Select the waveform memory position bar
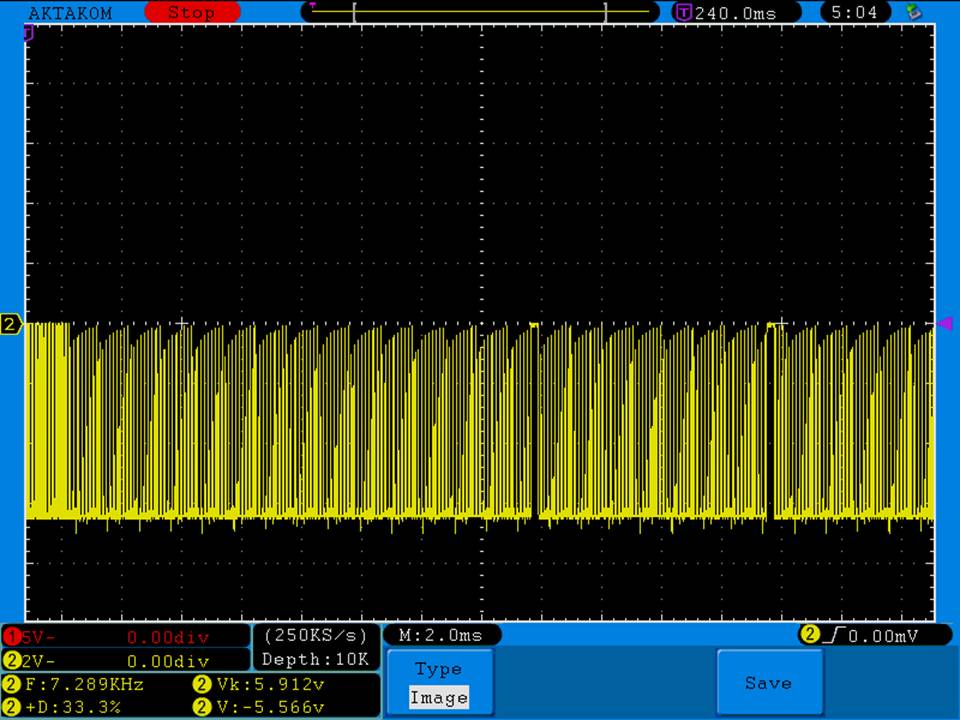 480,12
